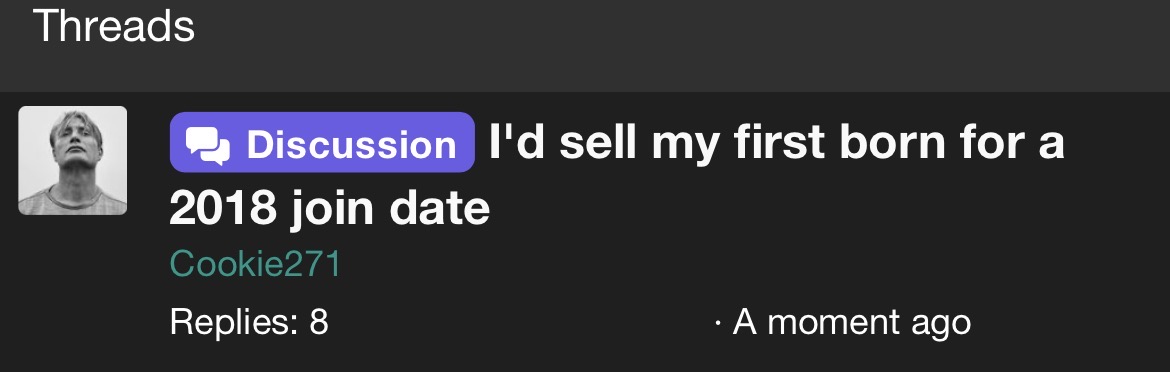1170x372 pixels.
Task: Filter threads by the Discussion prefix
Action: pos(322,142)
